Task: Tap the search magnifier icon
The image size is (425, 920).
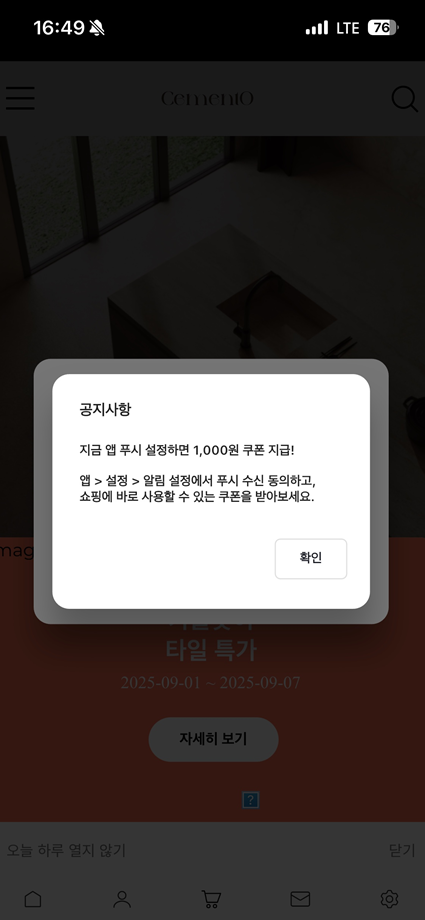Action: coord(404,99)
